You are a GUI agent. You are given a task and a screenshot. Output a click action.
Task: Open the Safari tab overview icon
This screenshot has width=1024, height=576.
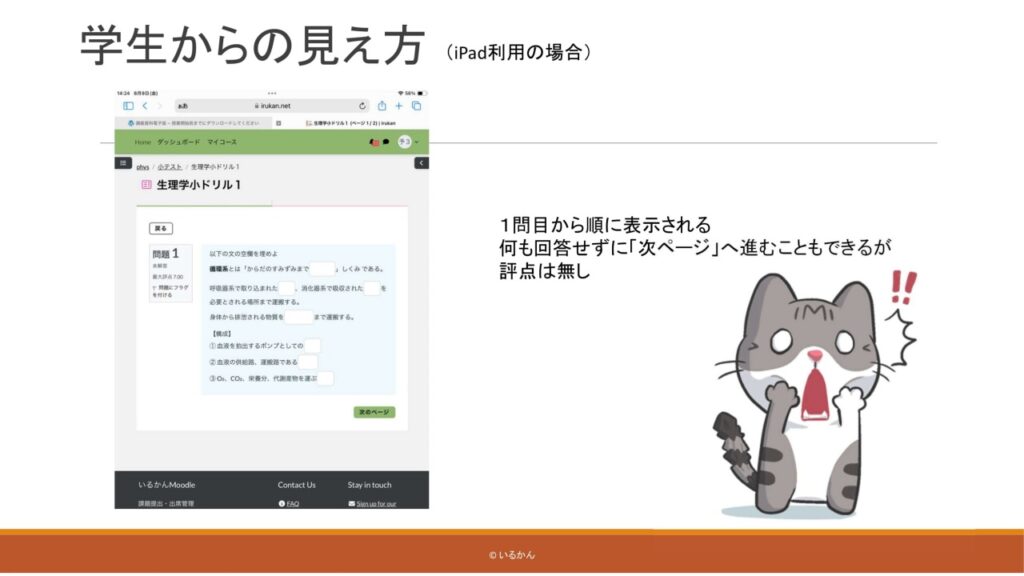pyautogui.click(x=416, y=105)
